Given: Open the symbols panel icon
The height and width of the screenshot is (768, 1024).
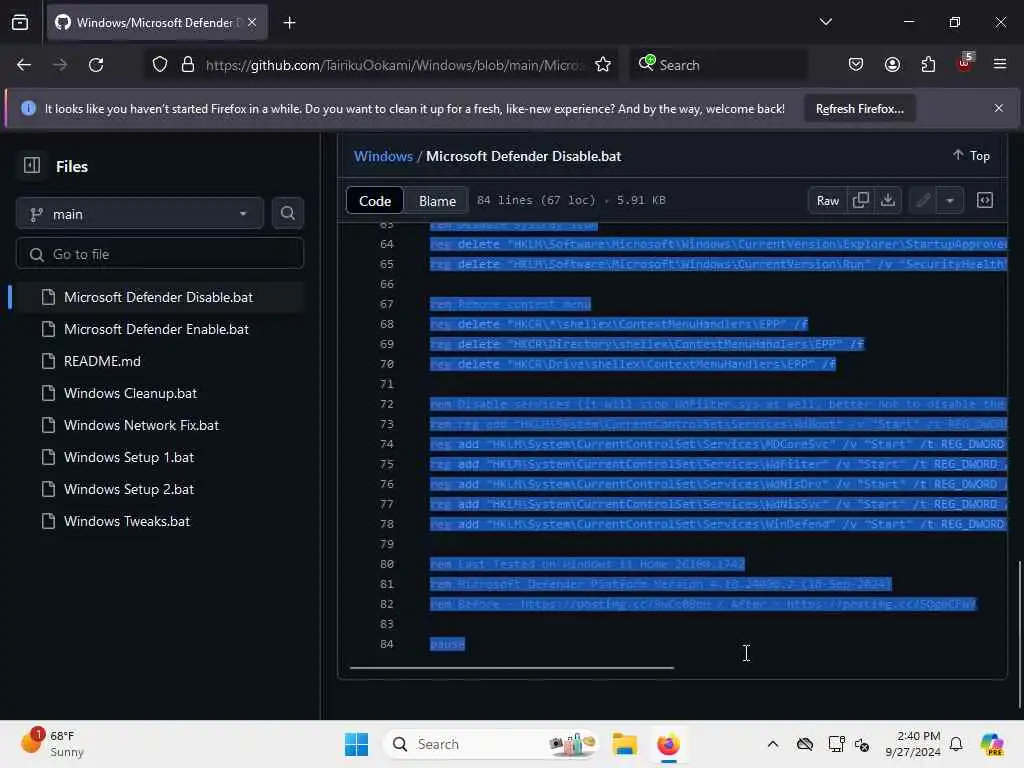Looking at the screenshot, I should tap(985, 200).
